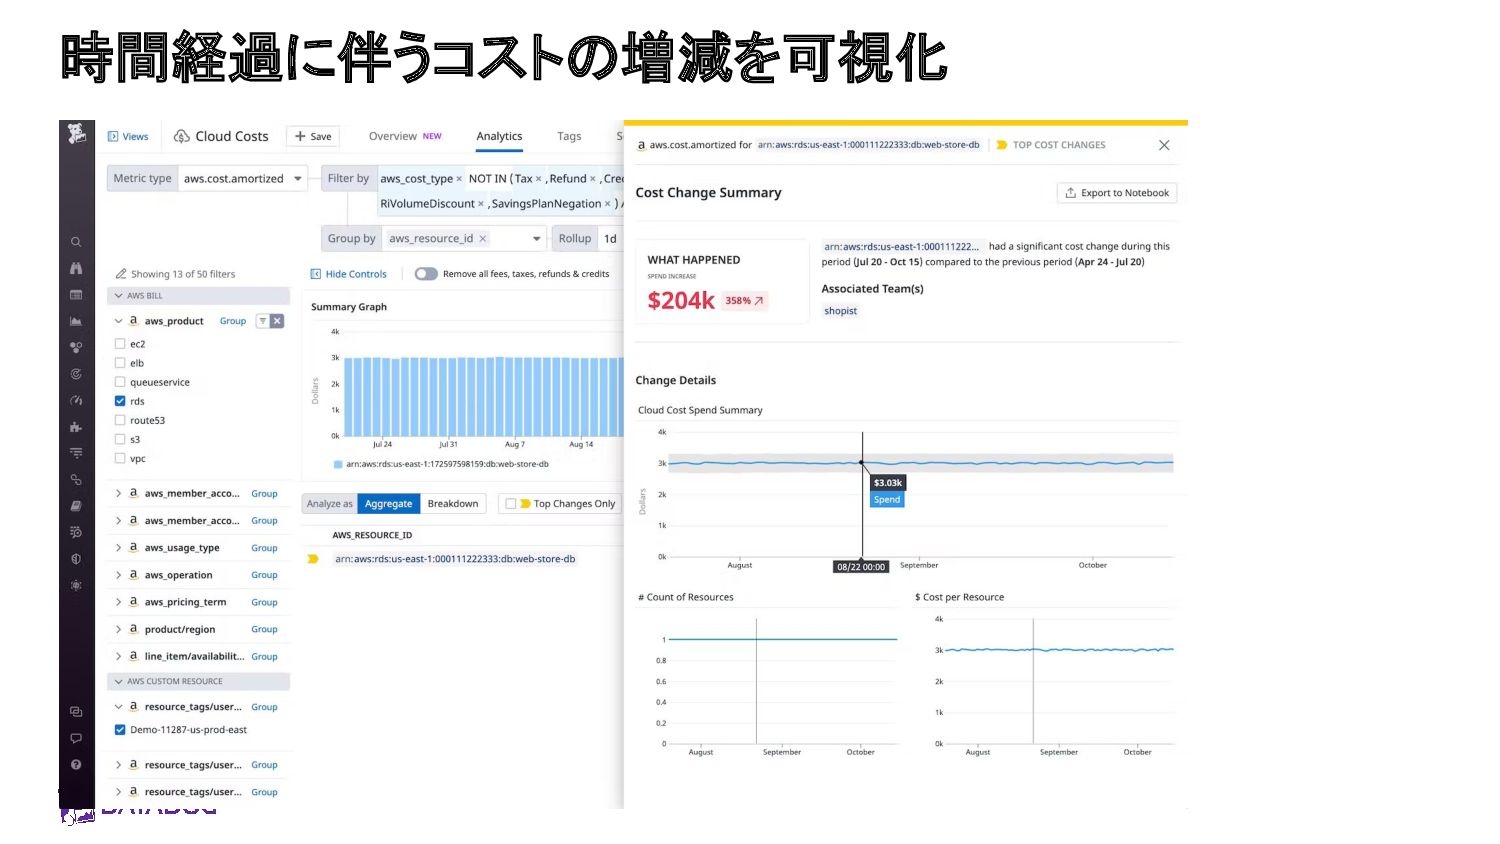Check the s3 product filter
This screenshot has width=1500, height=844.
coord(120,439)
